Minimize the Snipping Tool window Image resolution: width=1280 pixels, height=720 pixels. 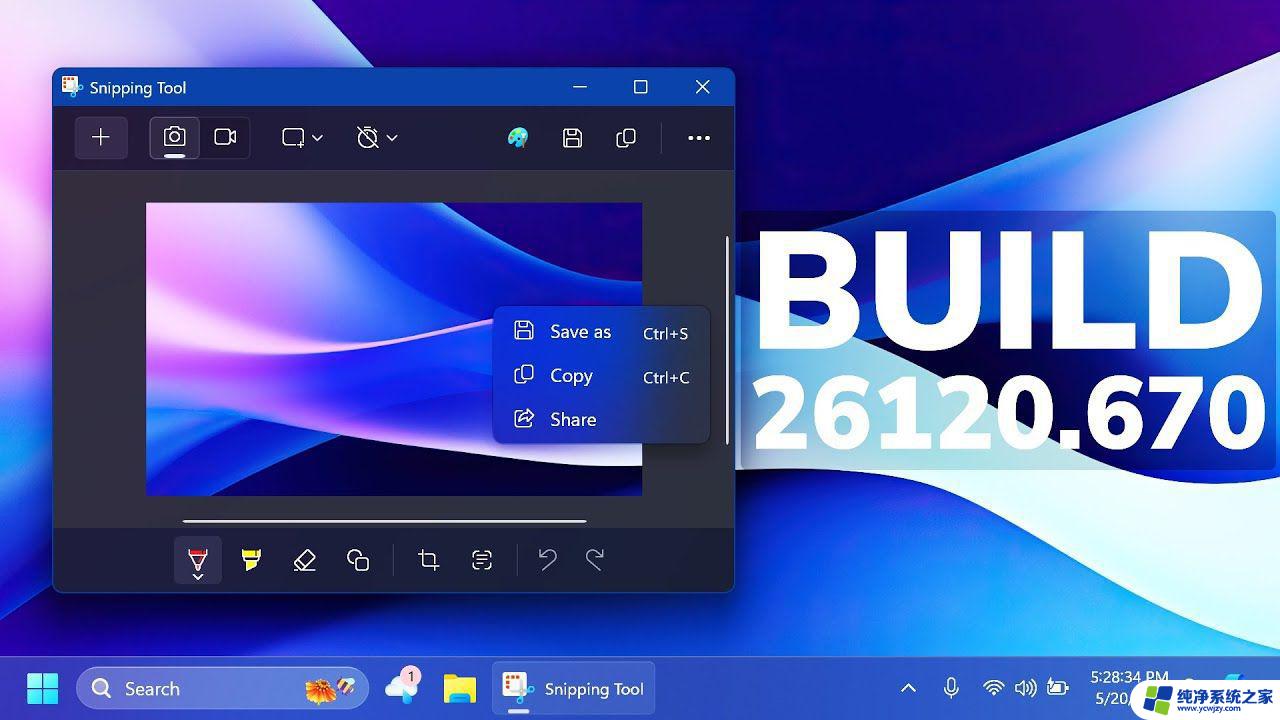point(580,87)
